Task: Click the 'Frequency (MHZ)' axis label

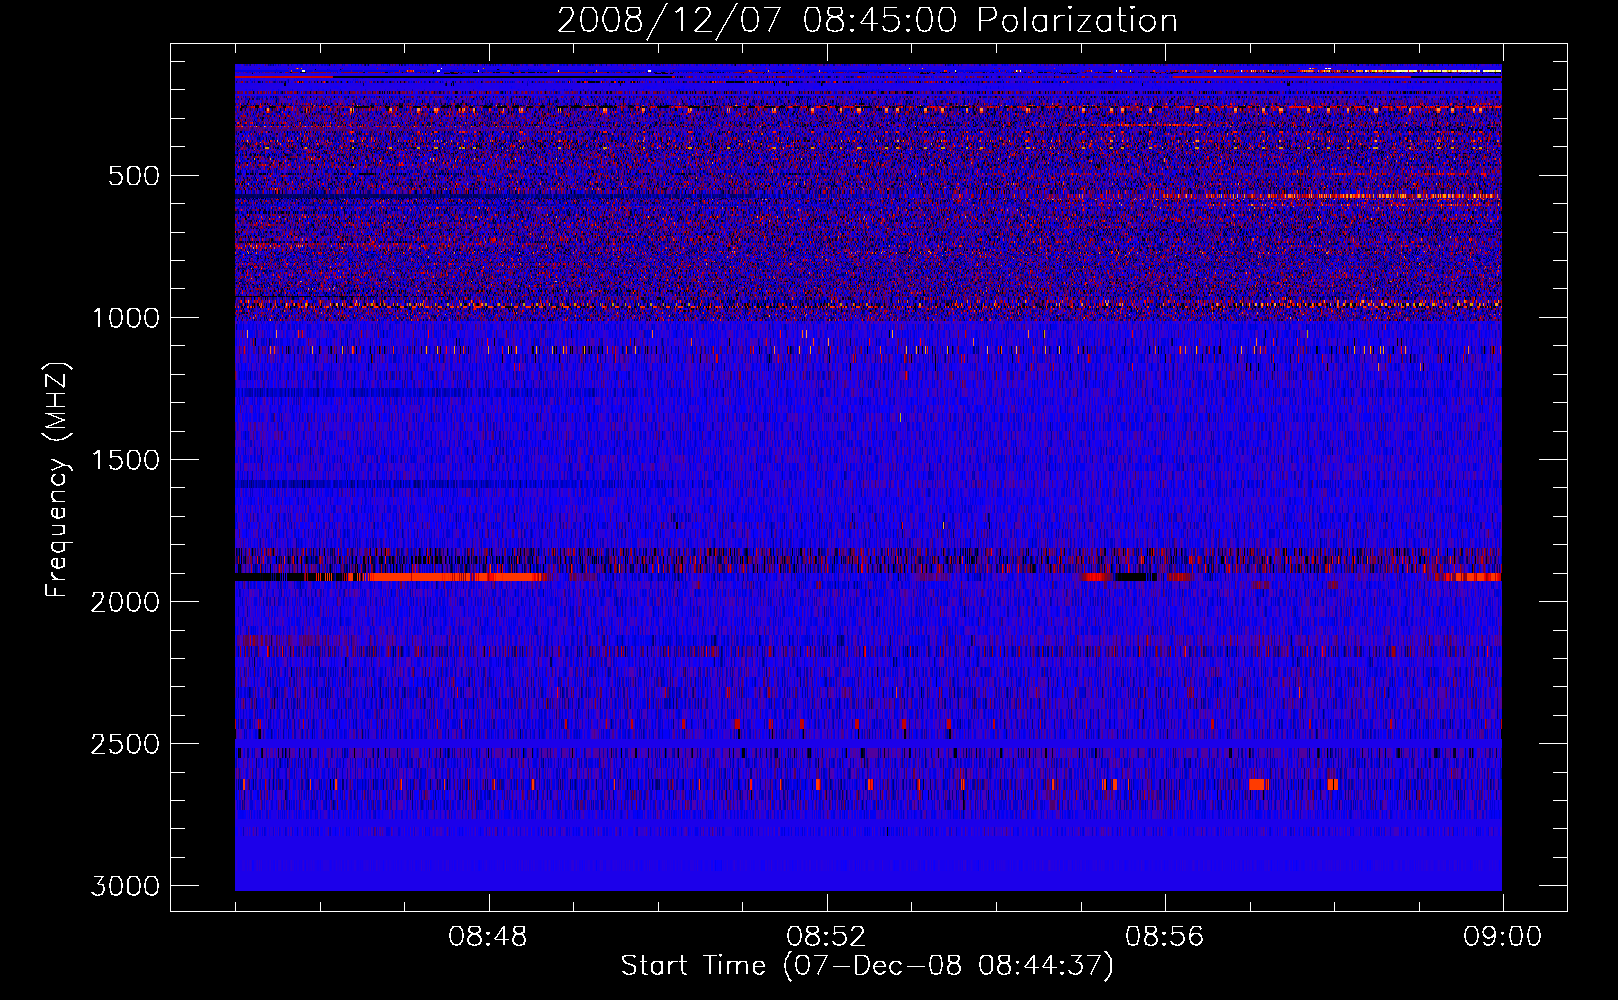Action: pyautogui.click(x=57, y=480)
